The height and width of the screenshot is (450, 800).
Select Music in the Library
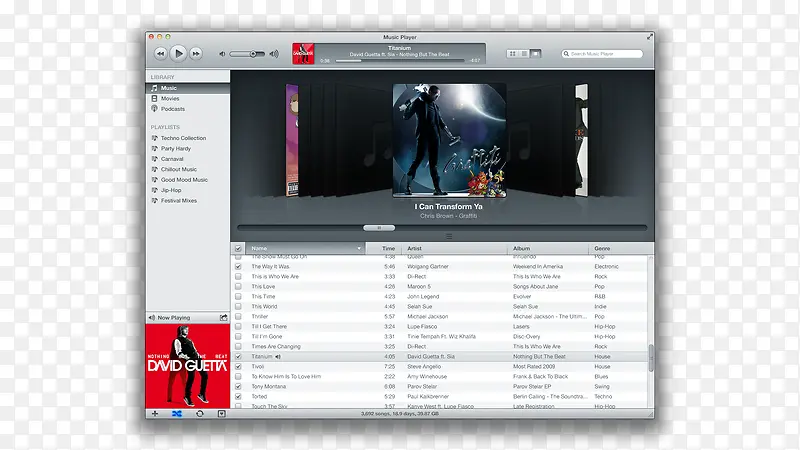(x=188, y=88)
